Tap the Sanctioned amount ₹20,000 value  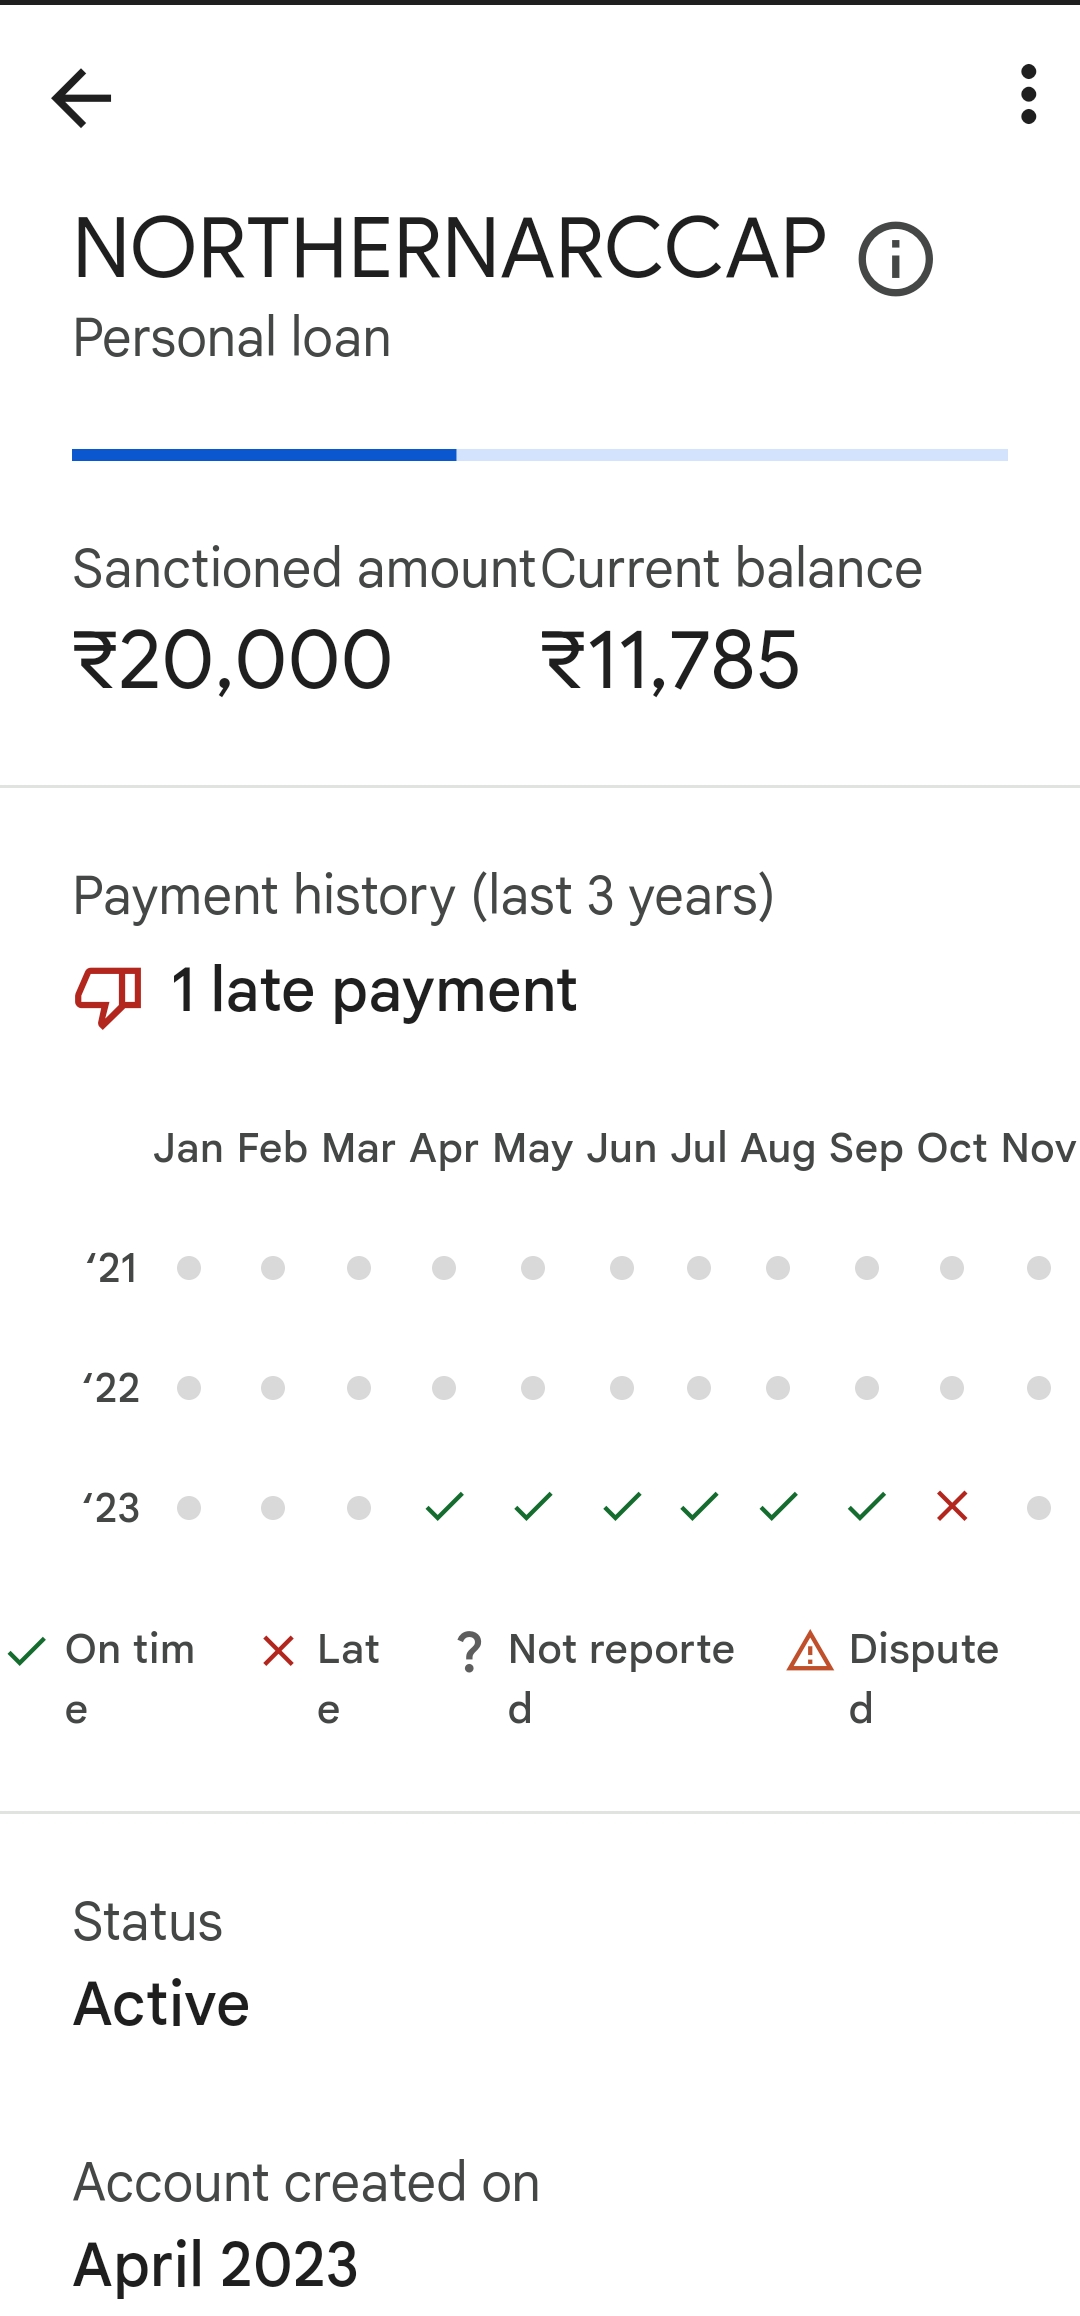pos(232,661)
